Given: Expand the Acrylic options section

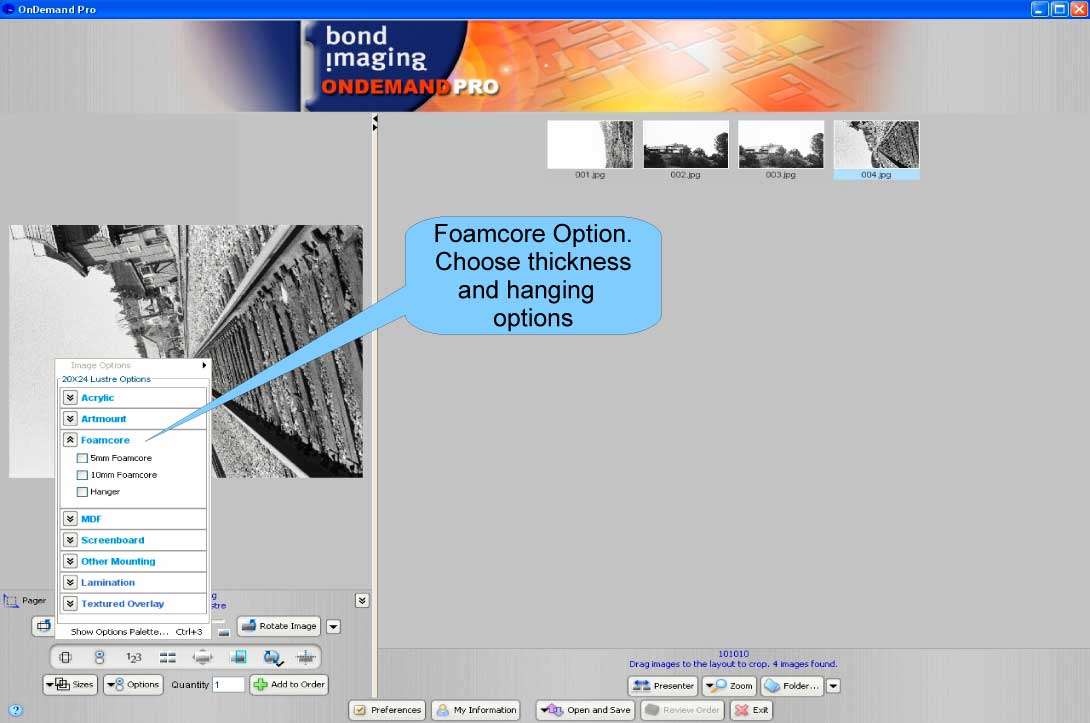Looking at the screenshot, I should click(70, 397).
